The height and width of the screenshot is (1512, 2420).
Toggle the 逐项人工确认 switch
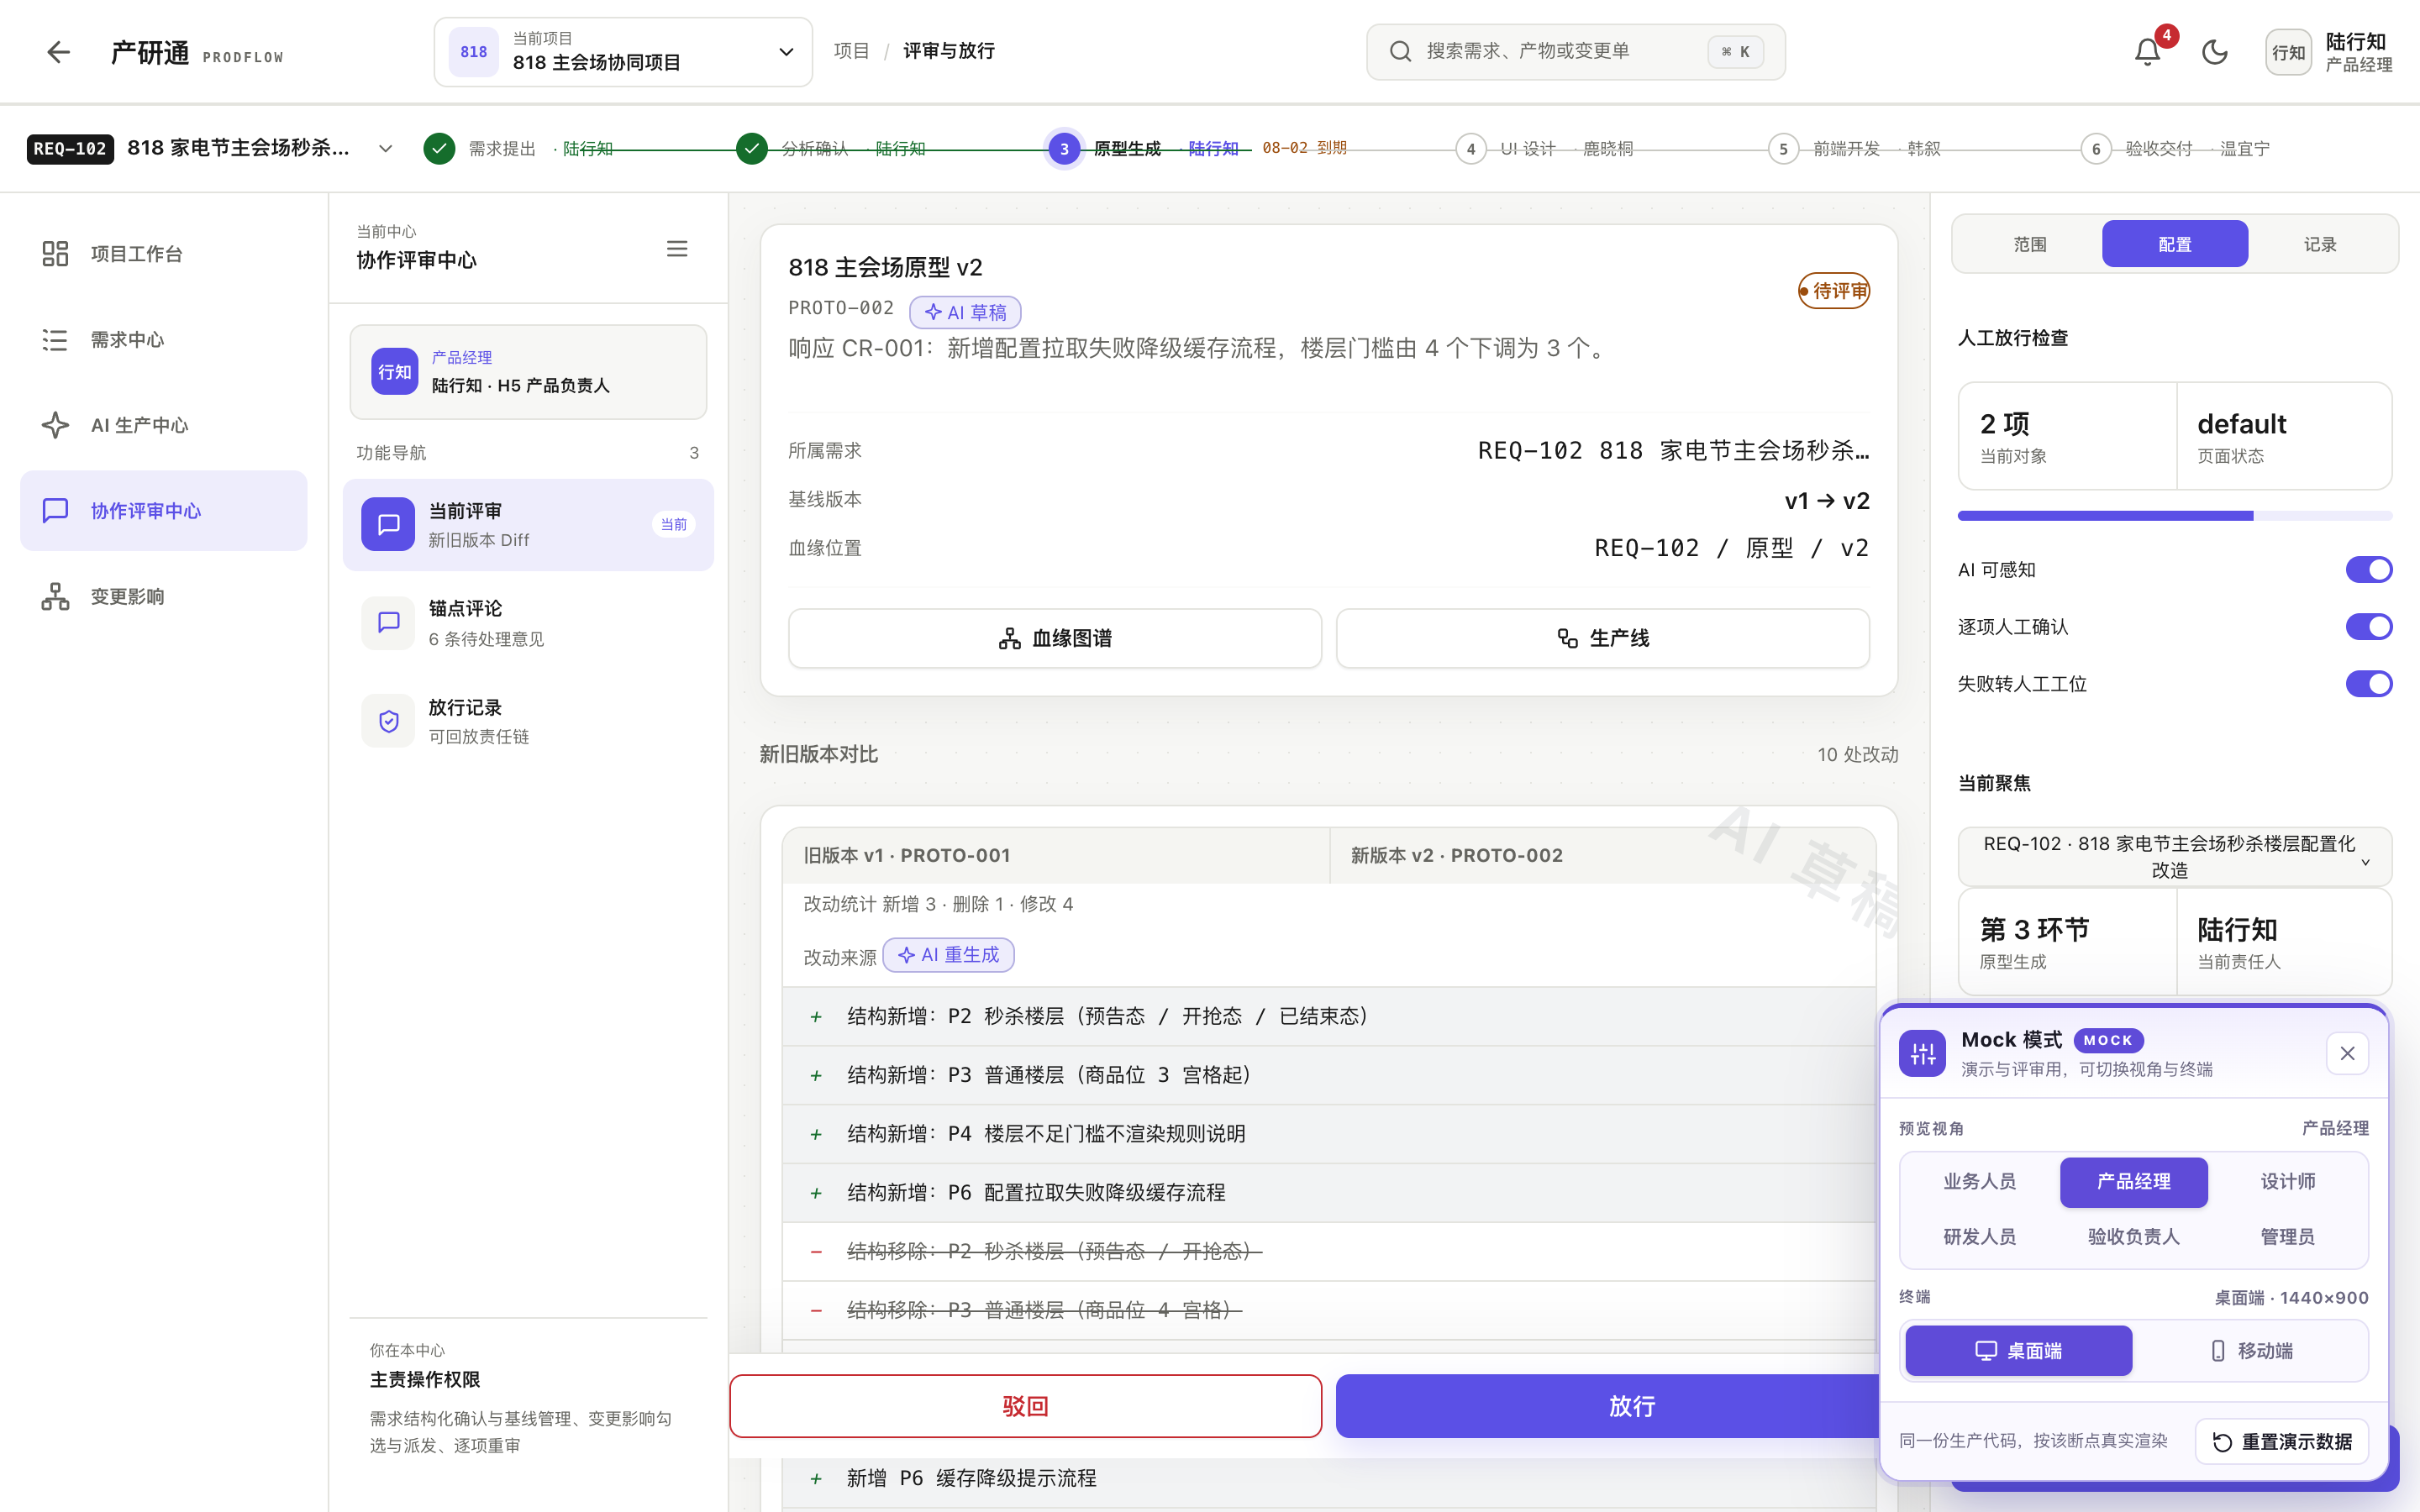pyautogui.click(x=2369, y=627)
